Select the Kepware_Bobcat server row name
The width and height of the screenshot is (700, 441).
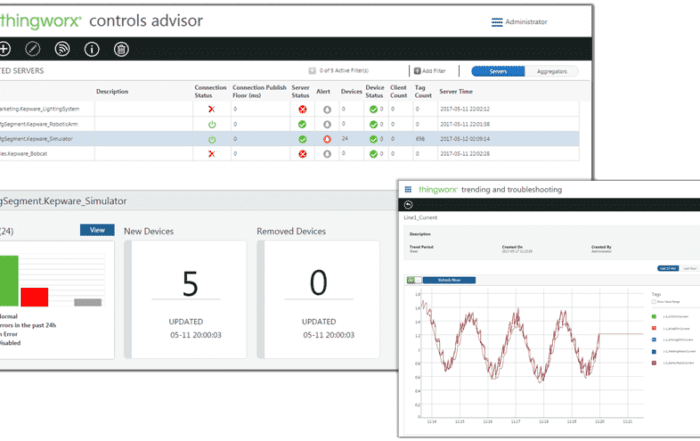click(x=24, y=154)
